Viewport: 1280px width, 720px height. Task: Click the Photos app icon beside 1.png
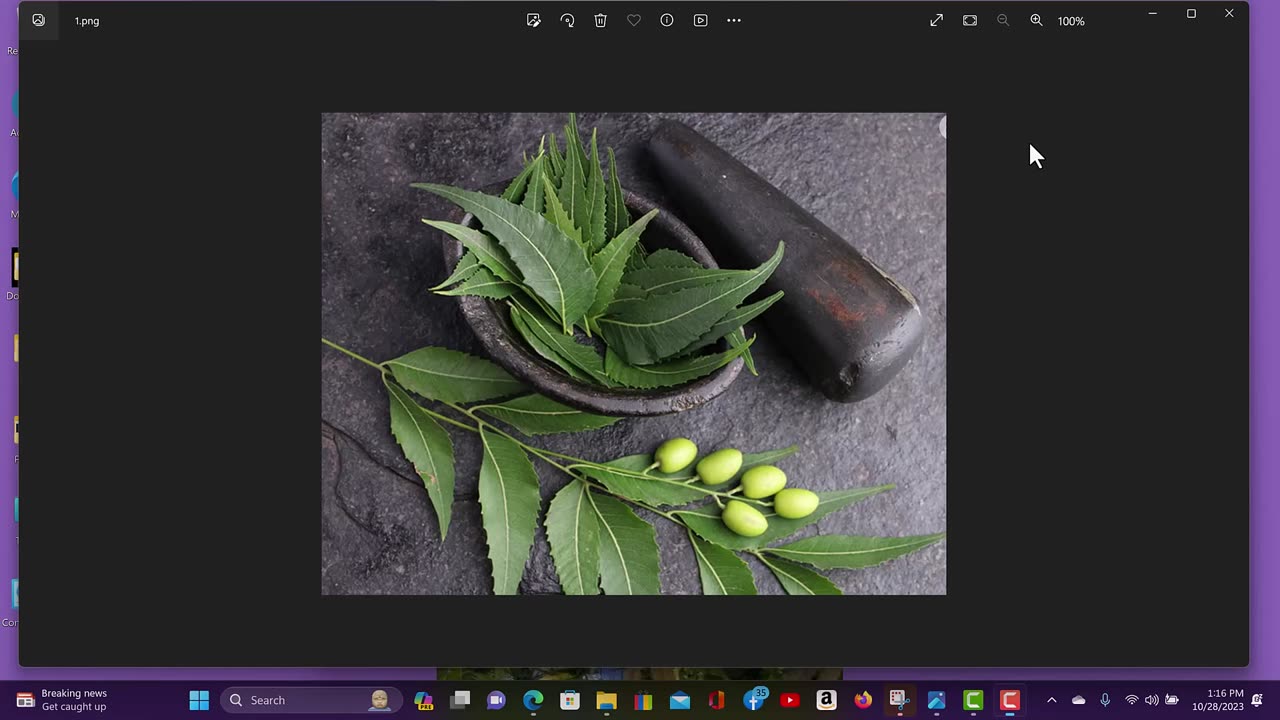(x=38, y=20)
